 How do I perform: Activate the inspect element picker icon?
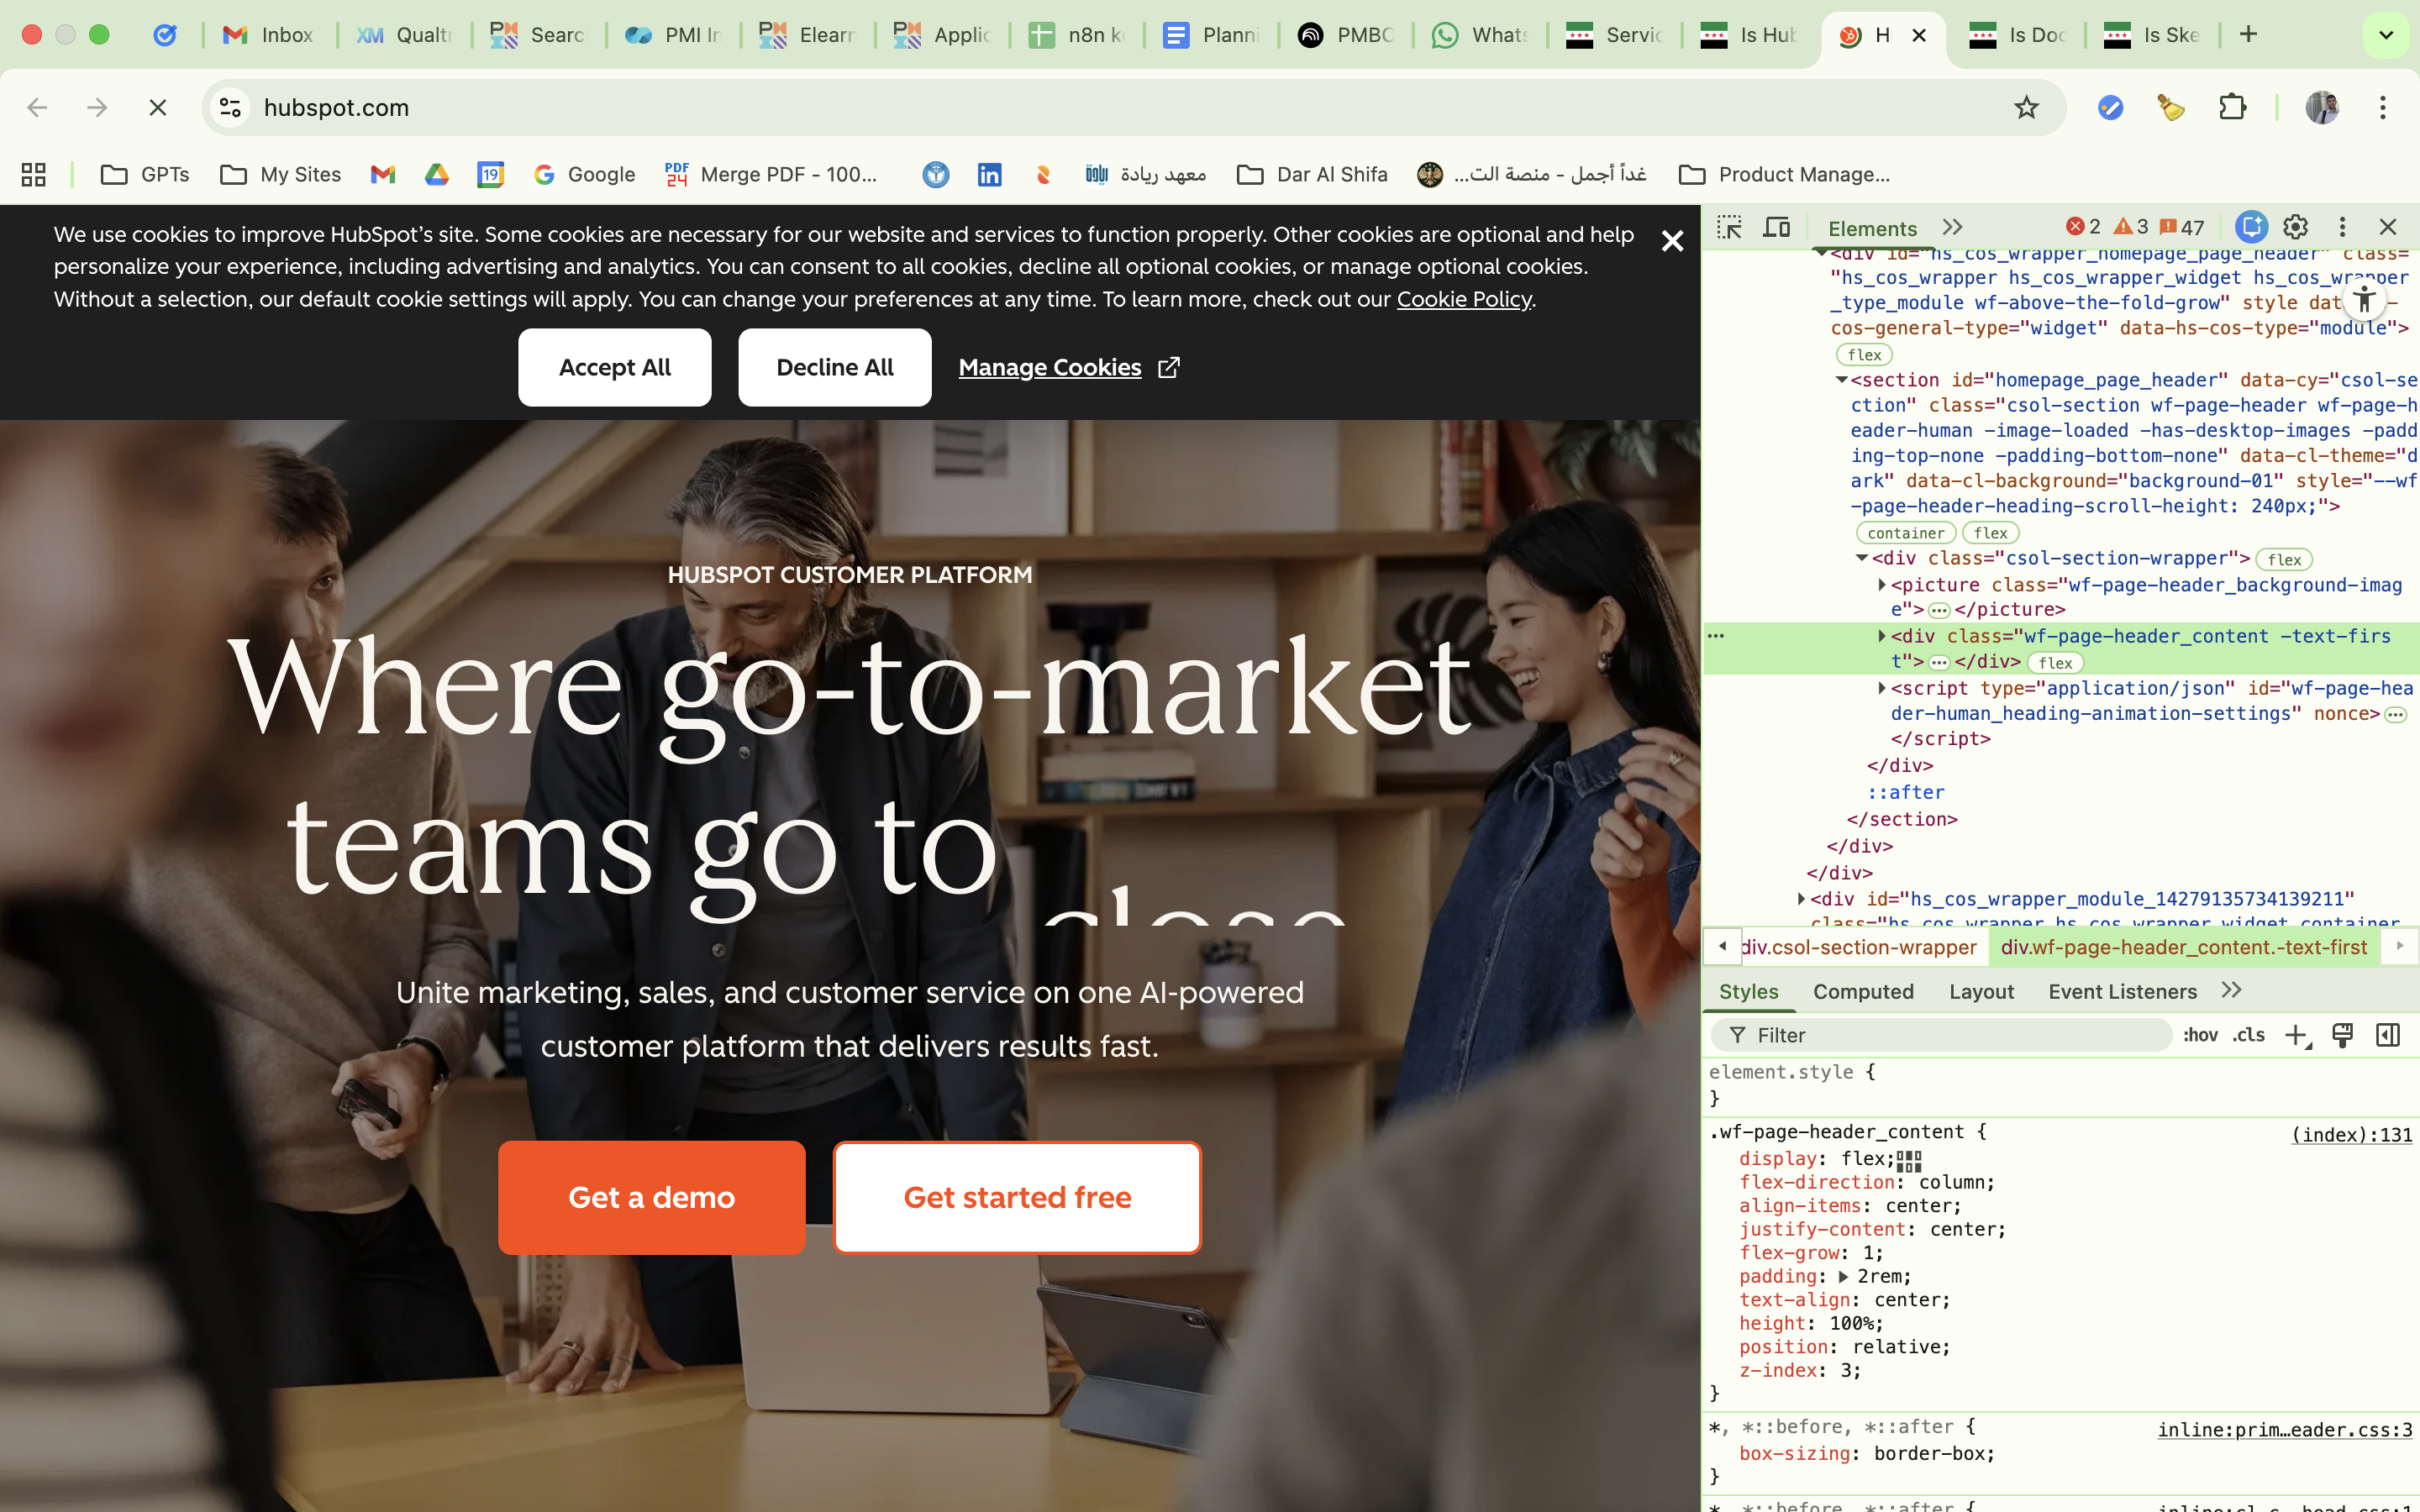point(1729,227)
